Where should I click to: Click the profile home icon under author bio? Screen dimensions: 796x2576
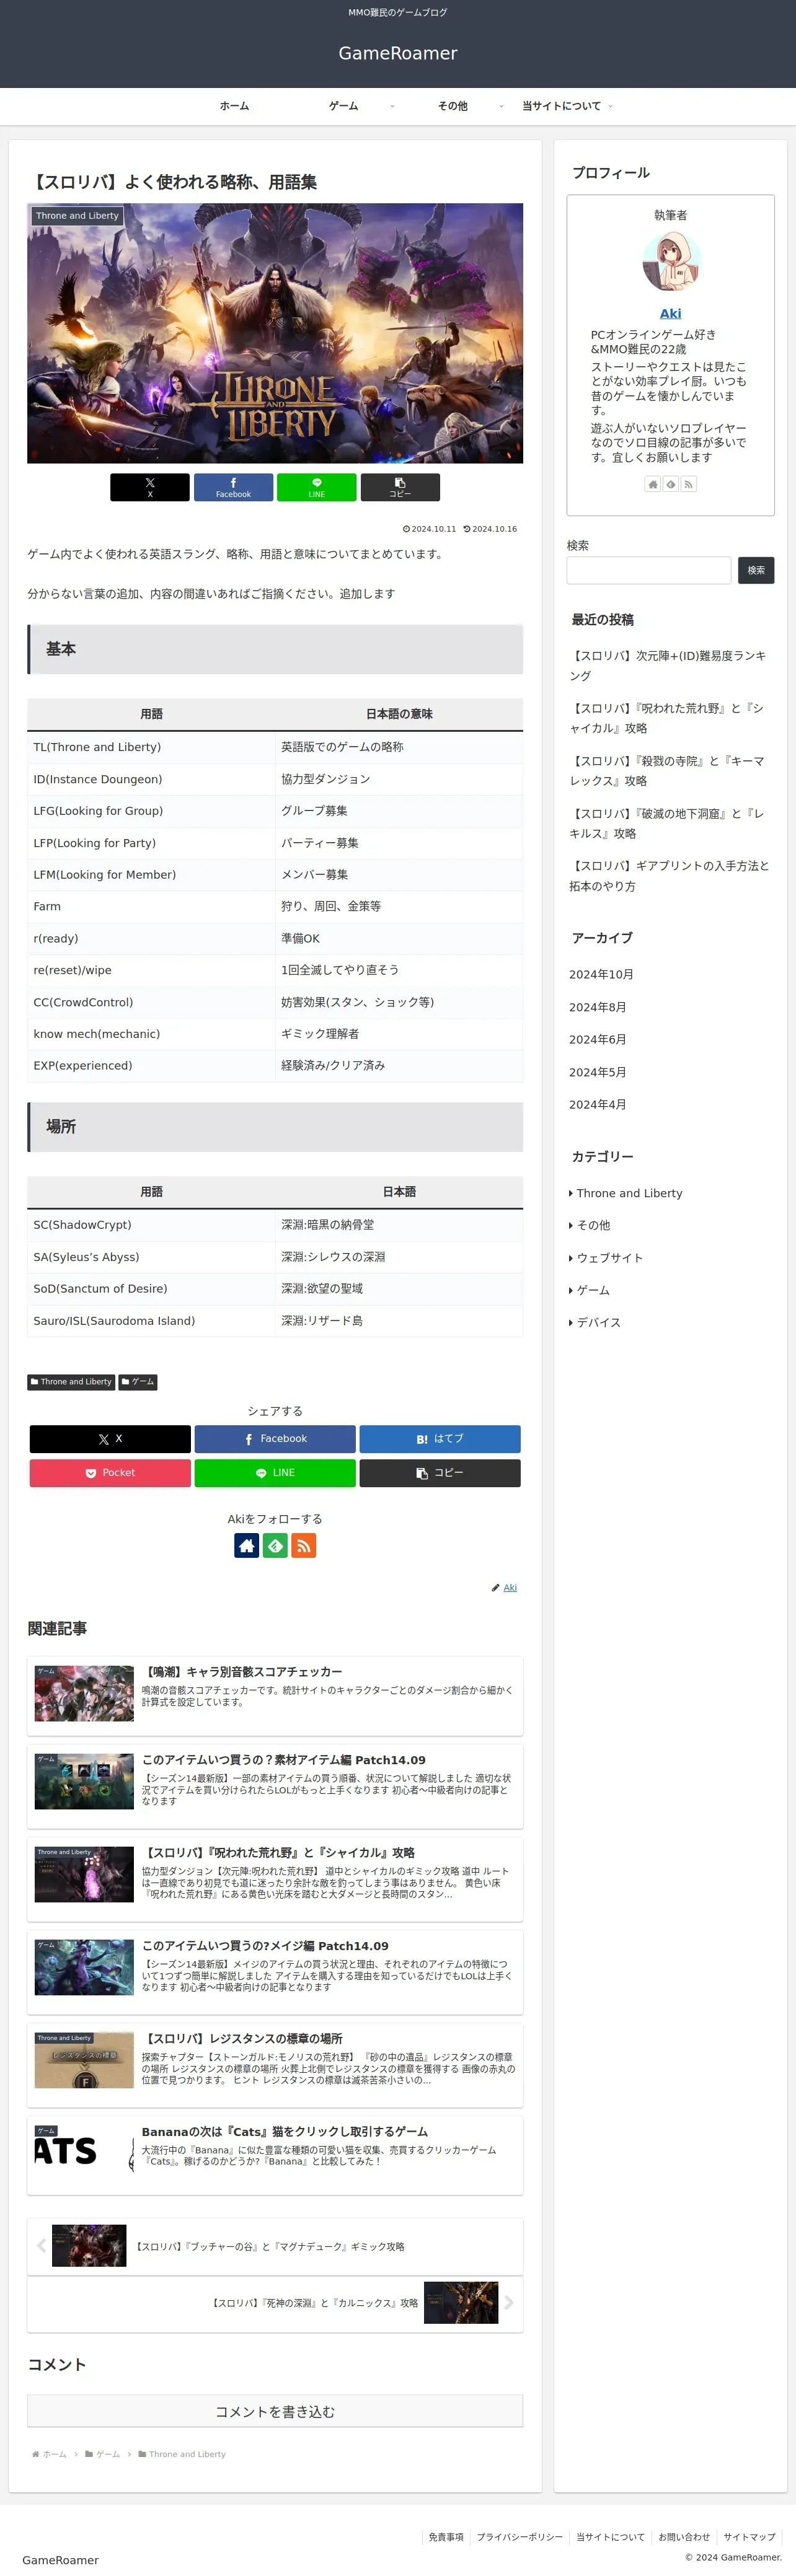653,484
